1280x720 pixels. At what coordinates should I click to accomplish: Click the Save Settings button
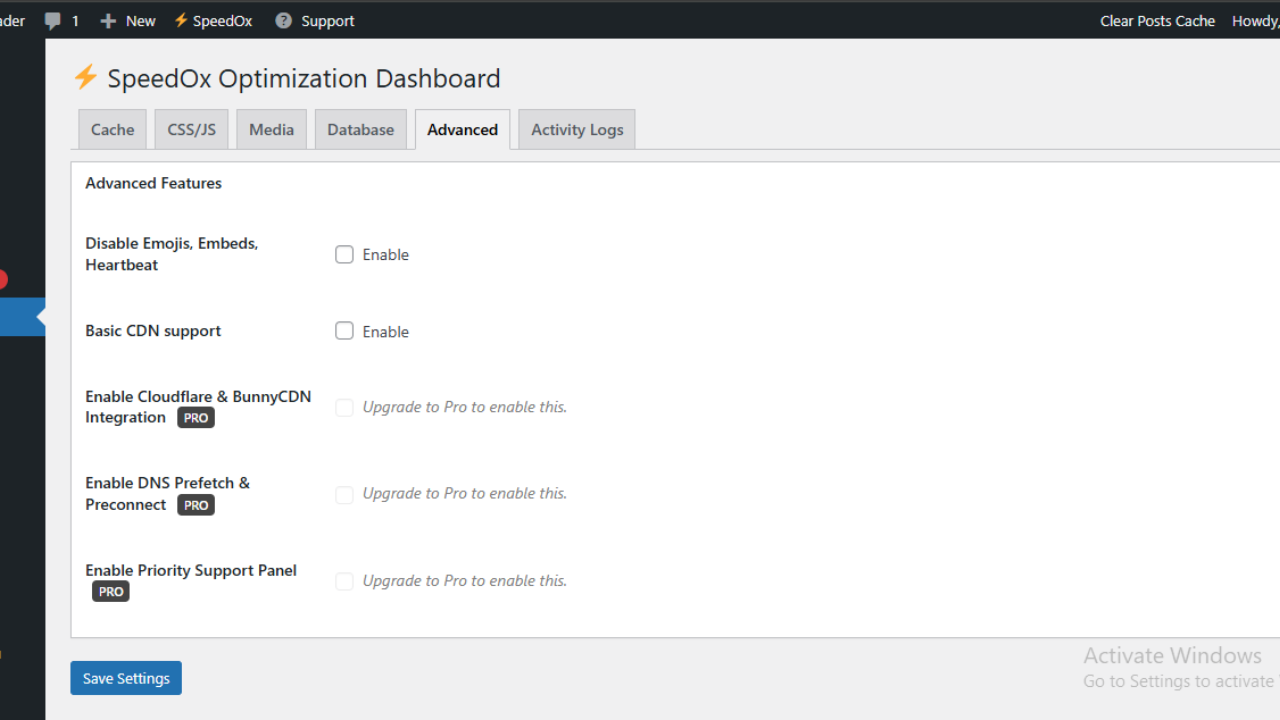(126, 678)
